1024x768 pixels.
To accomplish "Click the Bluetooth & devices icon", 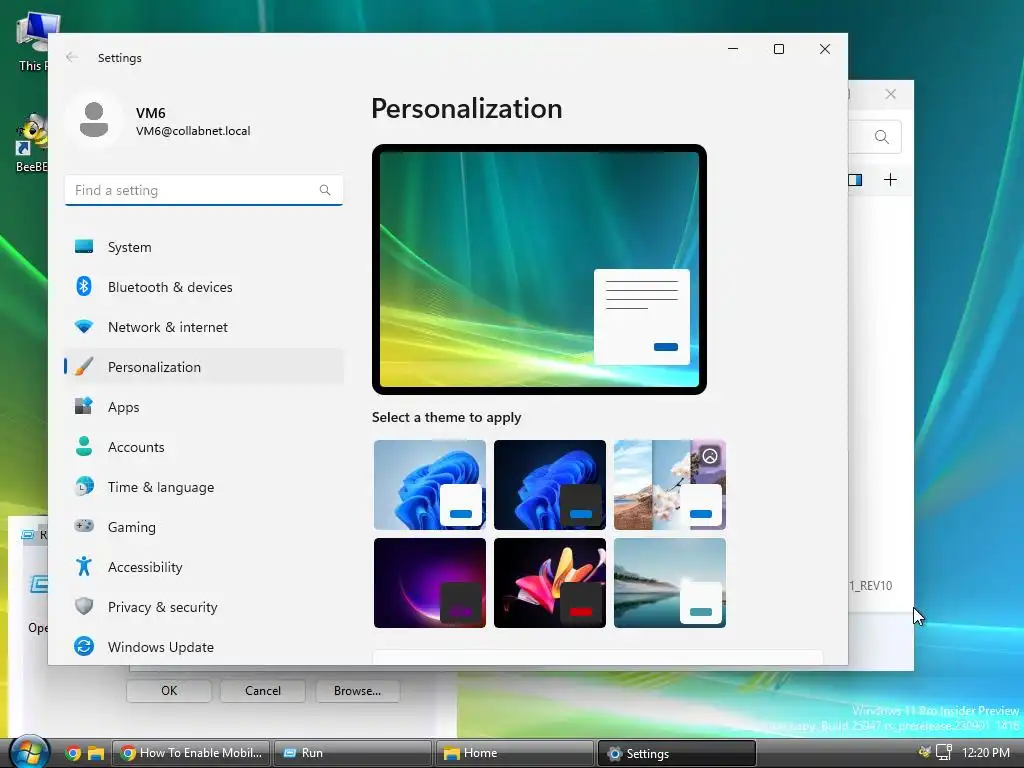I will [84, 287].
